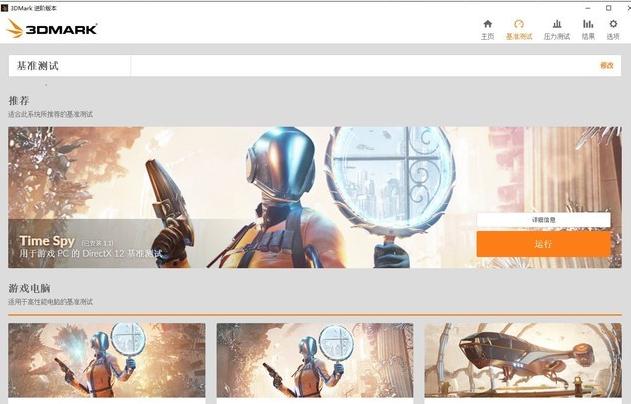631x404 pixels.
Task: Click the 修改 link in the header
Action: pos(606,65)
